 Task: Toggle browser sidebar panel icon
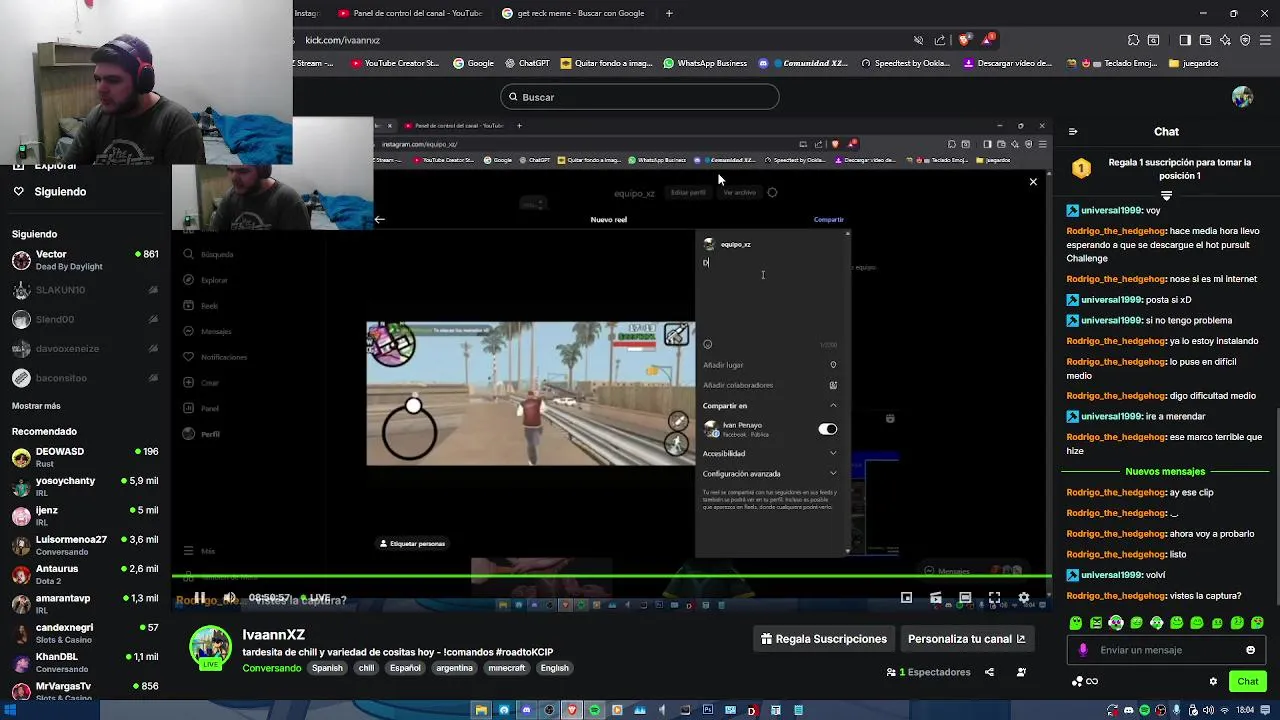1185,40
